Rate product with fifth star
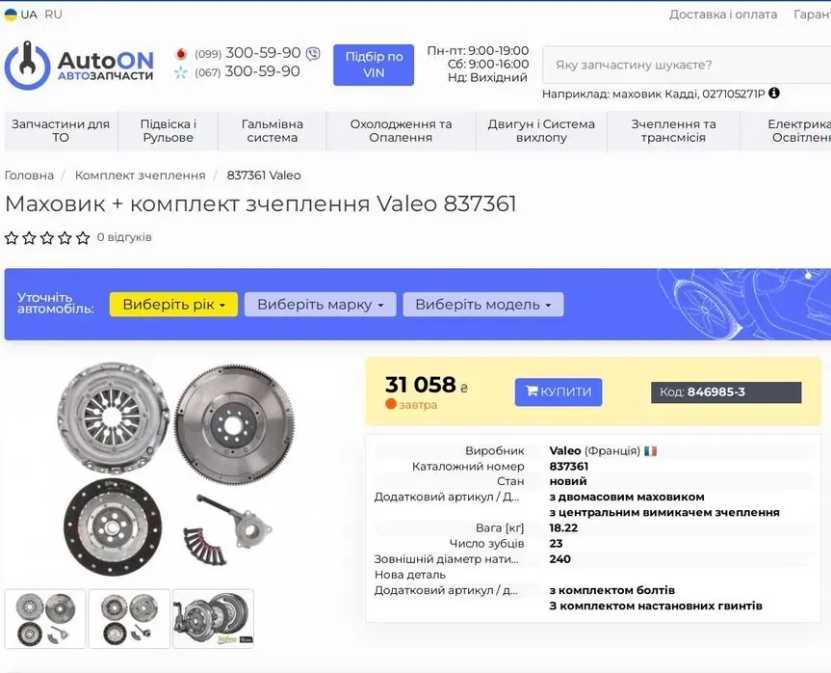Screen dimensions: 831x673 (x=83, y=237)
